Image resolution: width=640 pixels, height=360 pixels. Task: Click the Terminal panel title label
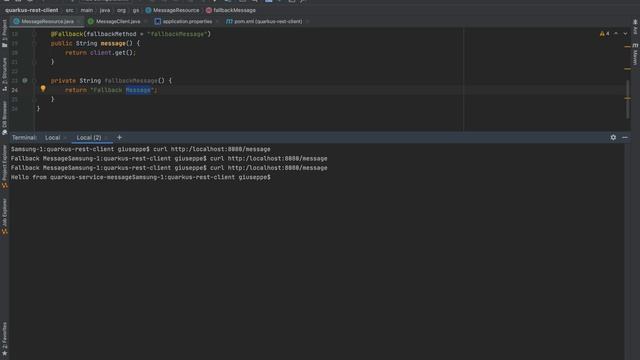click(24, 138)
